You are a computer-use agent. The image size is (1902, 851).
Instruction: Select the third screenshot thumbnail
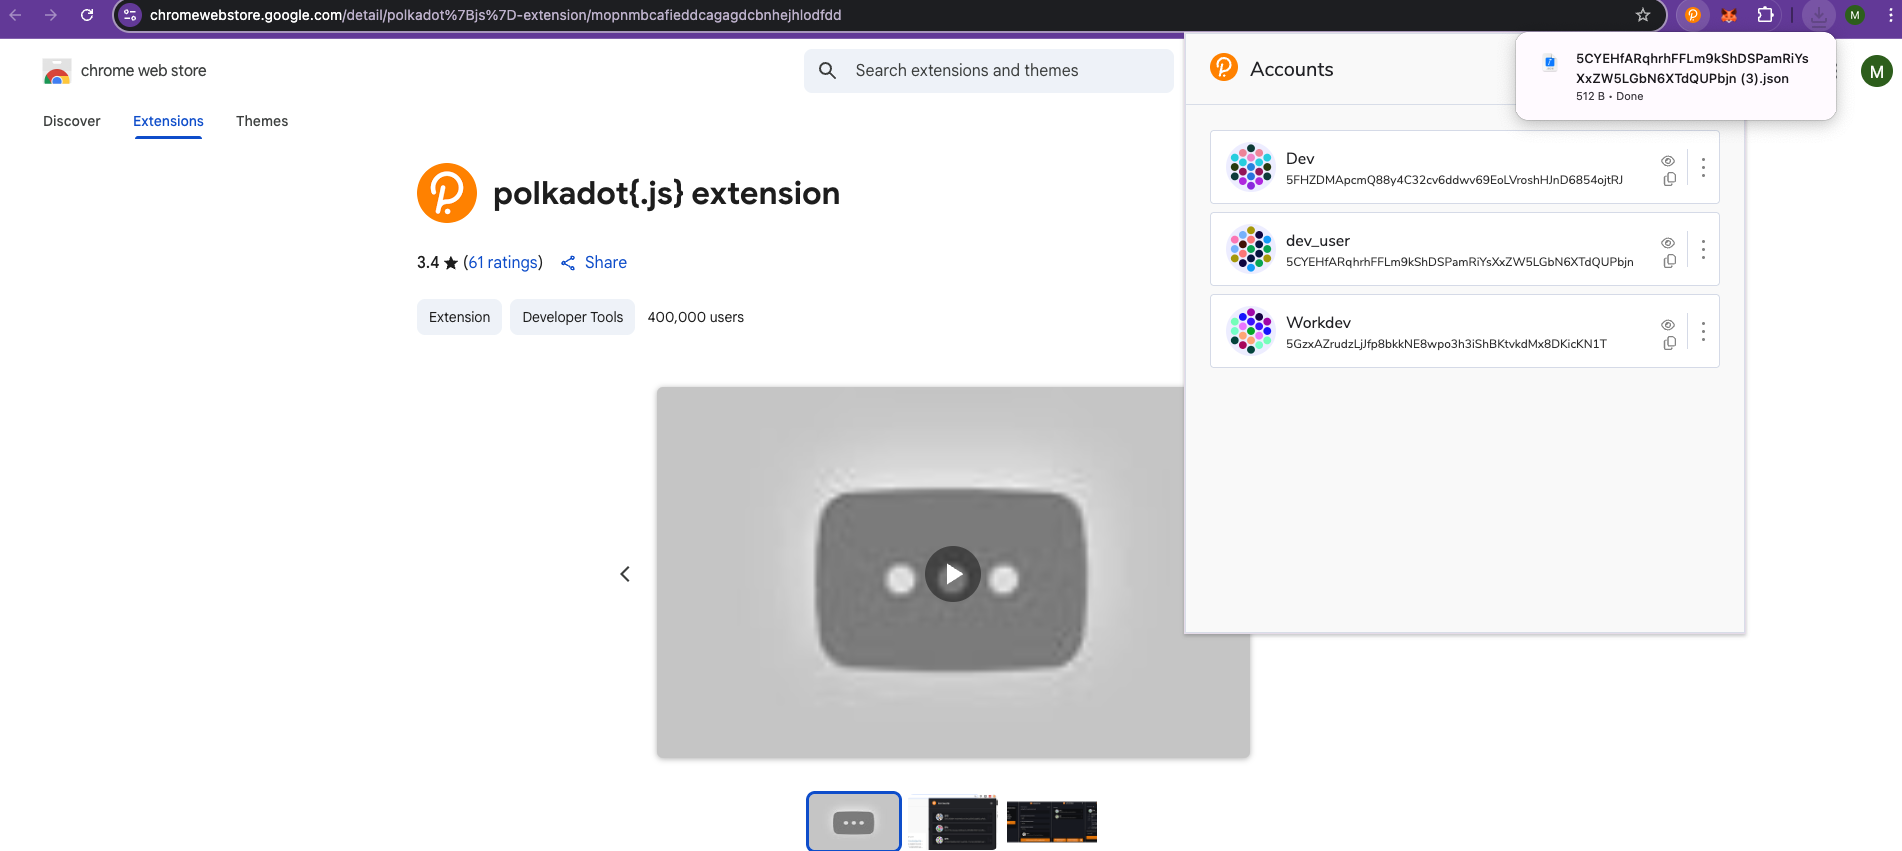pyautogui.click(x=1052, y=822)
